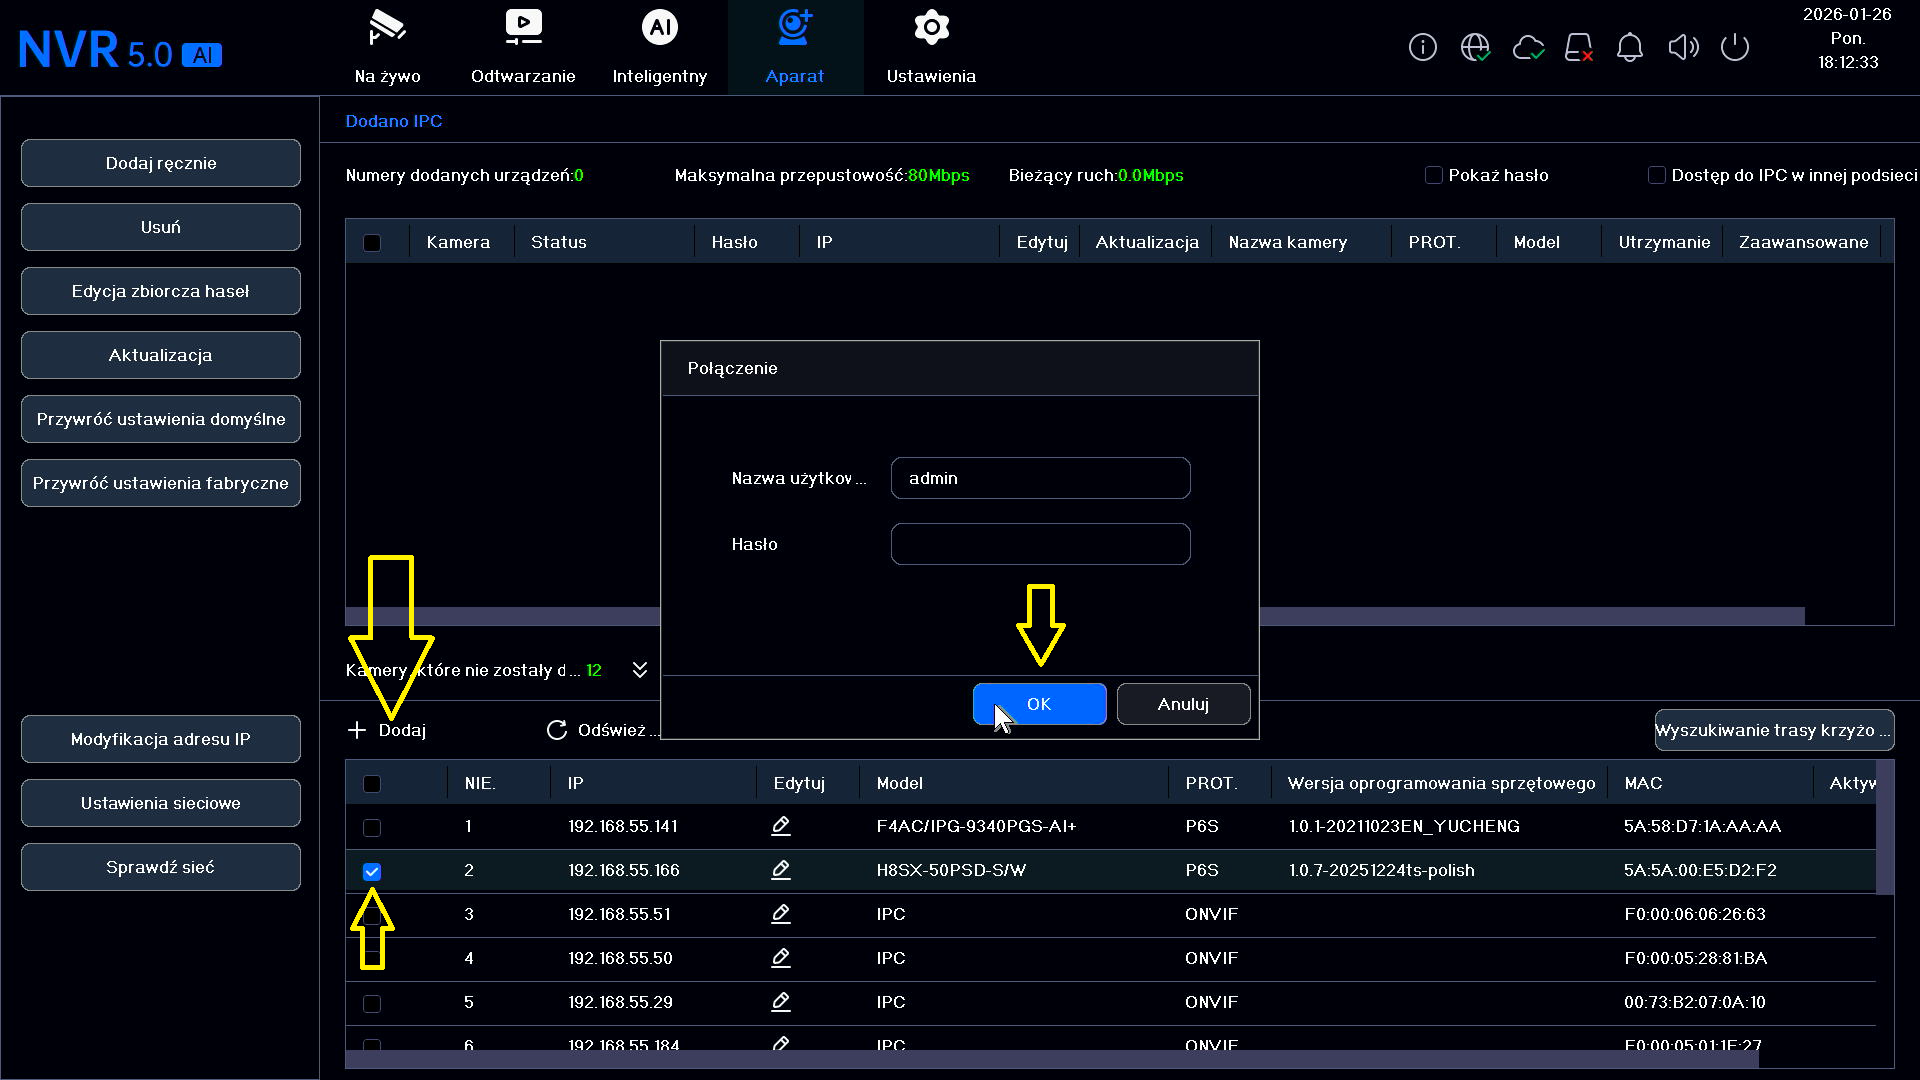The width and height of the screenshot is (1920, 1080).
Task: Click edit pencil for 192.168.55.166
Action: point(781,870)
